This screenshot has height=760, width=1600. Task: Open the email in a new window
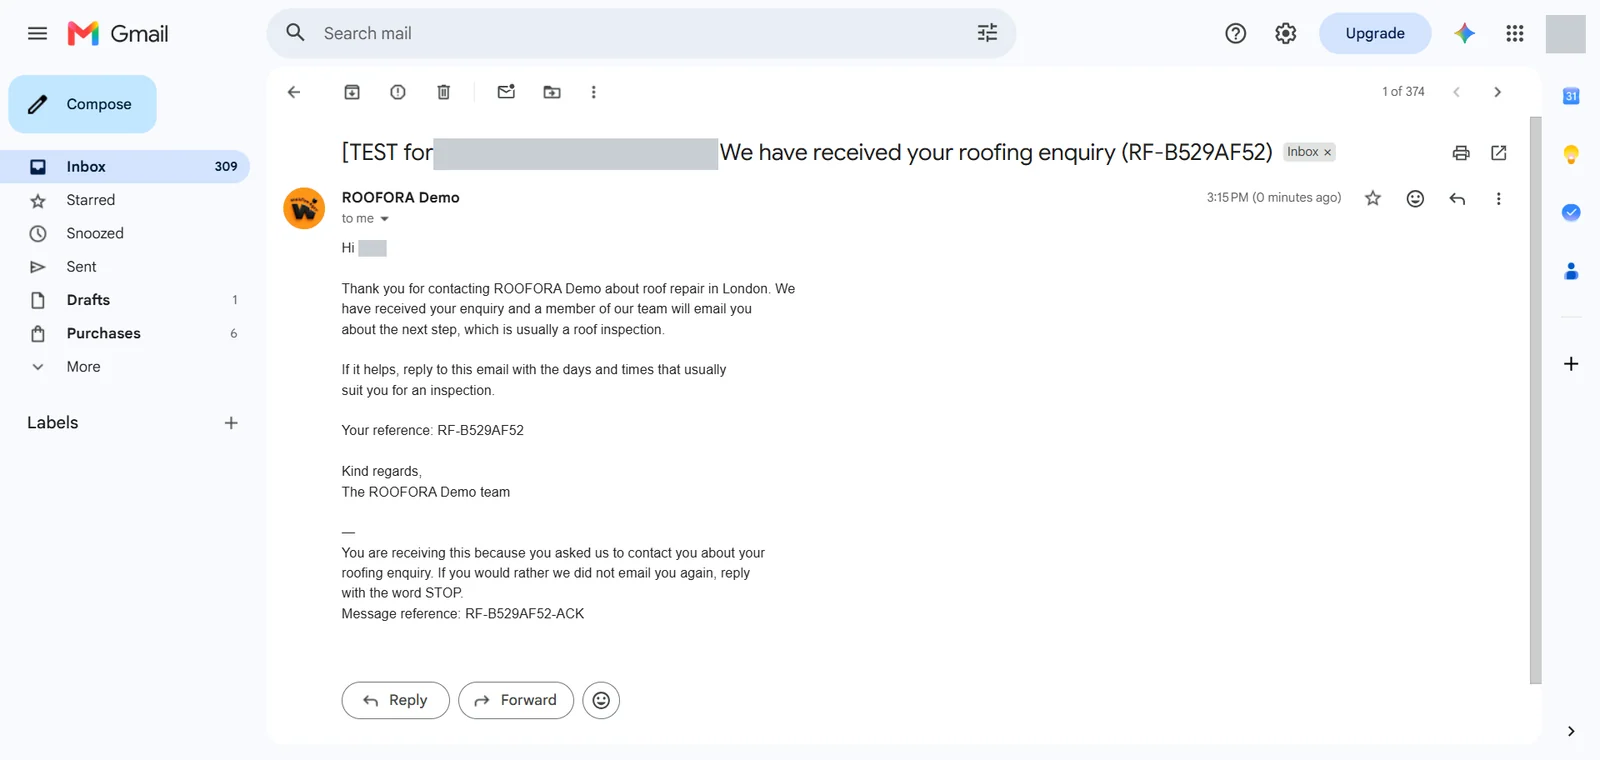1499,153
